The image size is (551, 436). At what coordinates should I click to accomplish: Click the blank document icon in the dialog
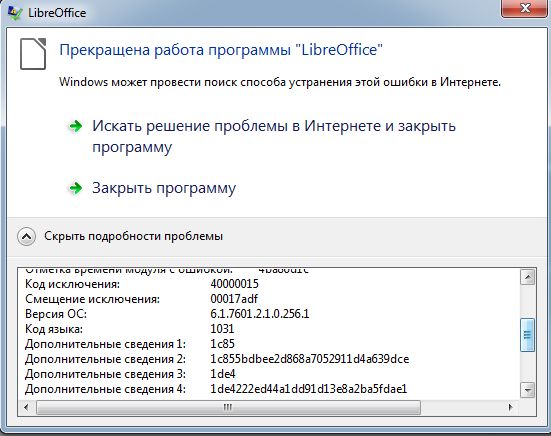coord(33,54)
